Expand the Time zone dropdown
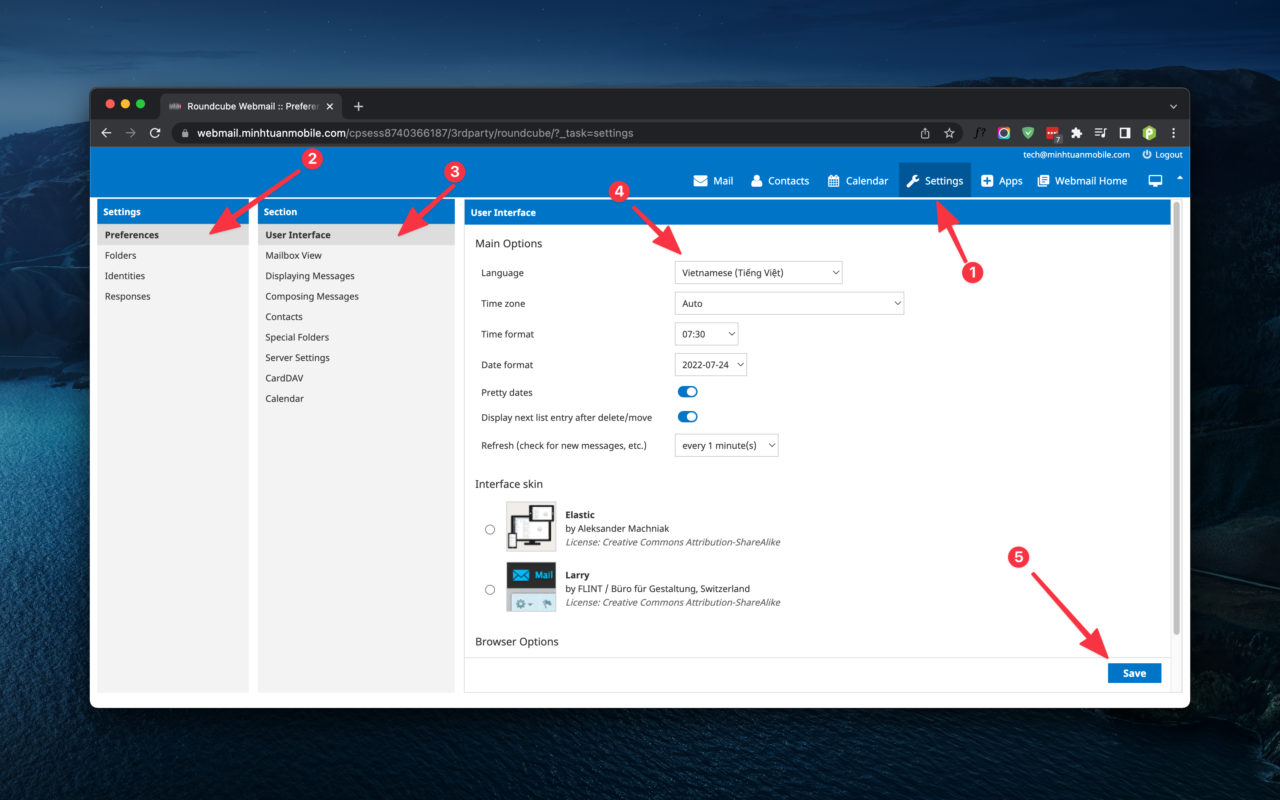1280x800 pixels. [789, 303]
